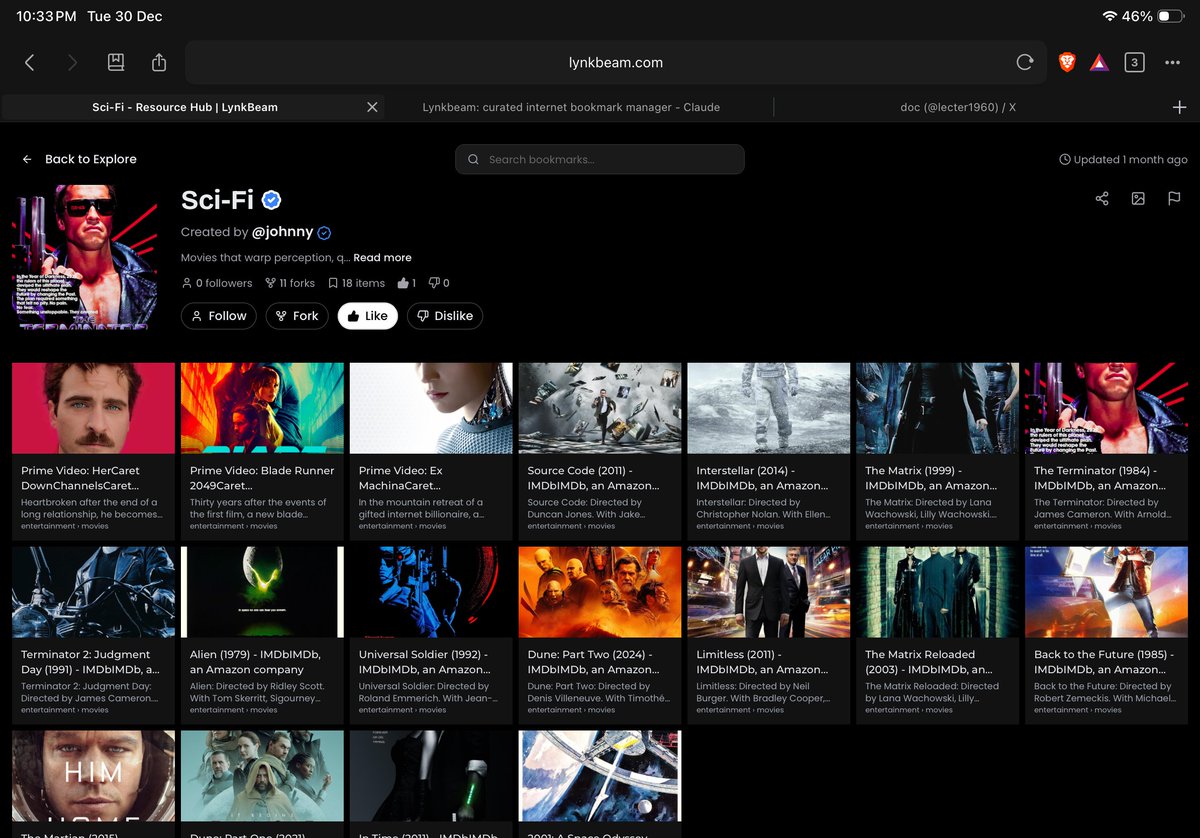Open the Ex Machina bookmark thumbnail
Screen dimensions: 1200x838
pos(431,408)
